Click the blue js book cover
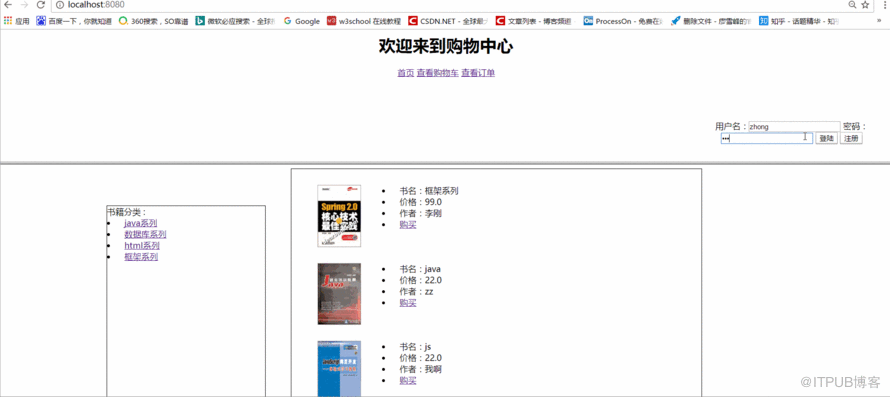This screenshot has width=890, height=397. coord(339,369)
